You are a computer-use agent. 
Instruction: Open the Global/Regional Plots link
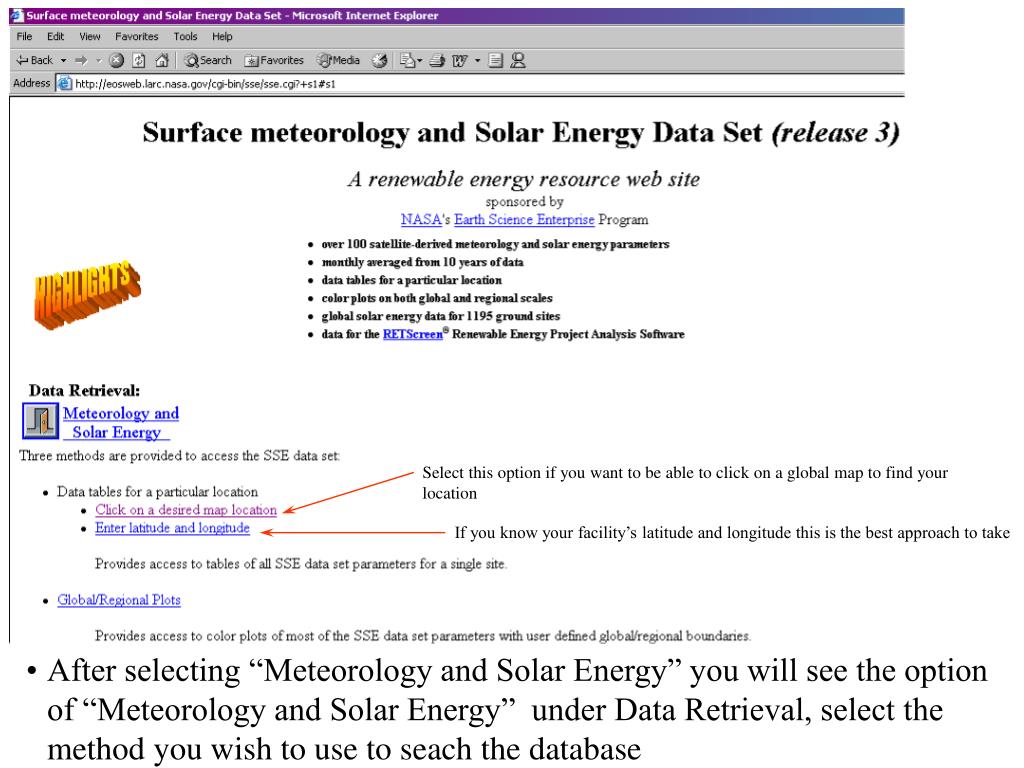click(119, 600)
